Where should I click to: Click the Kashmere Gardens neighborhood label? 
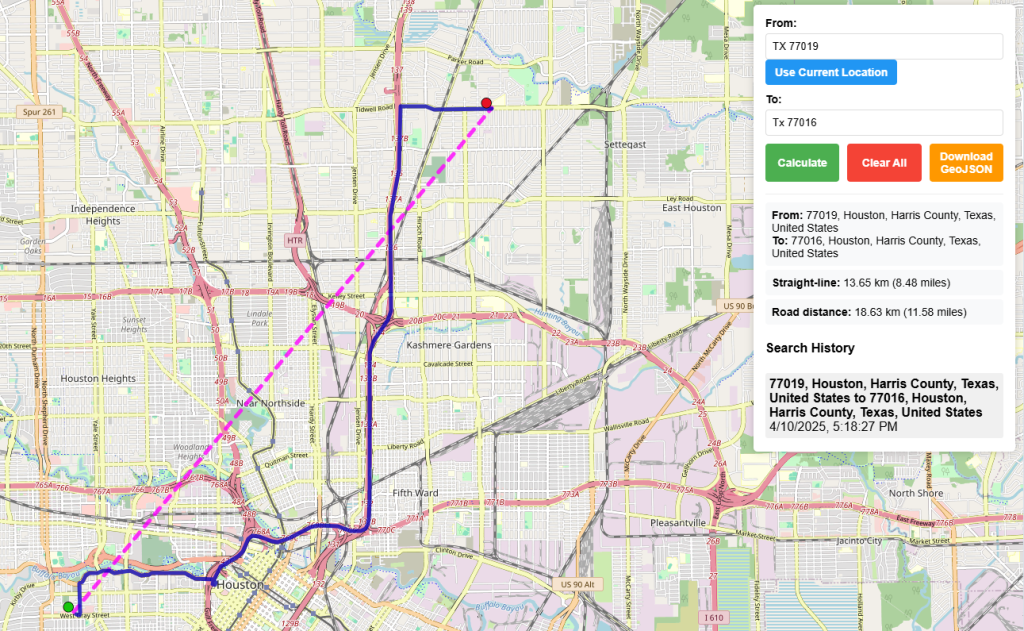[449, 345]
